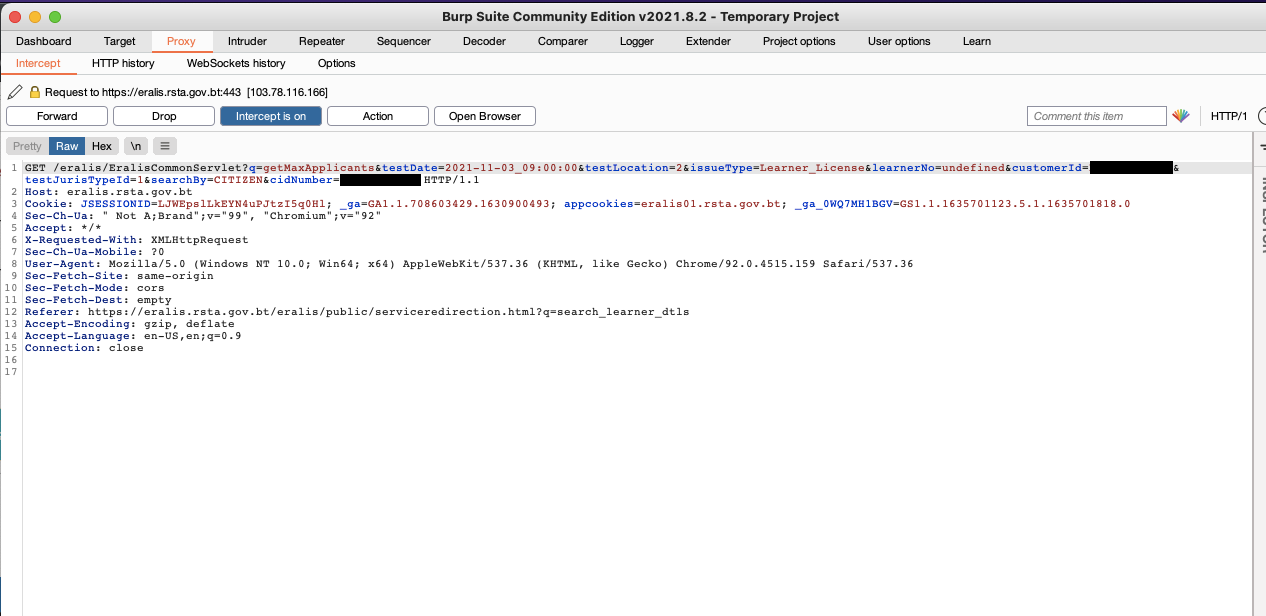Open the Action dropdown menu
The height and width of the screenshot is (616, 1266).
(x=378, y=116)
